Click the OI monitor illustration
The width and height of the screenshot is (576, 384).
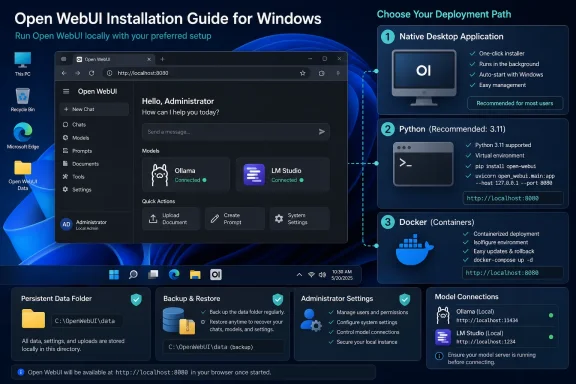[x=424, y=78]
